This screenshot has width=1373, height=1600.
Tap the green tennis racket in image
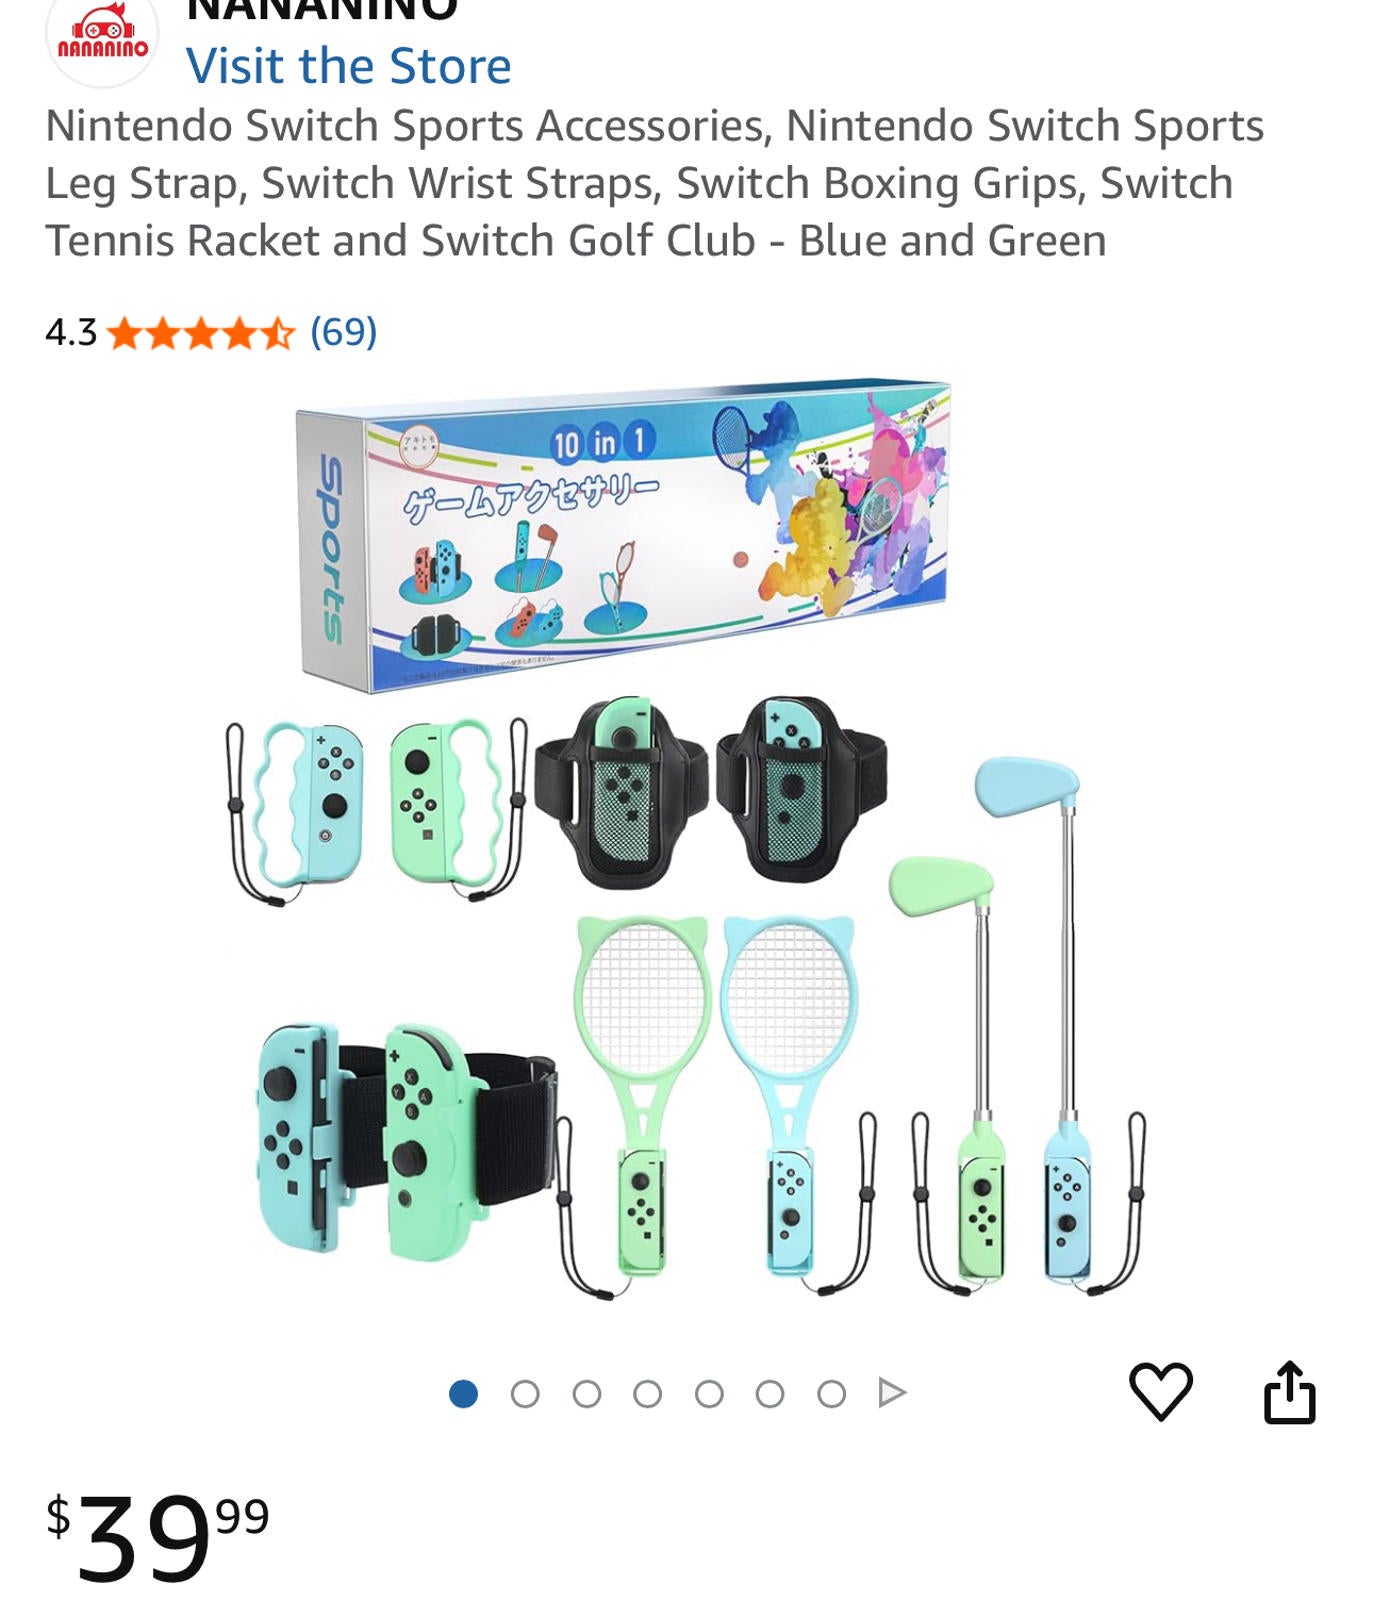pyautogui.click(x=640, y=1095)
